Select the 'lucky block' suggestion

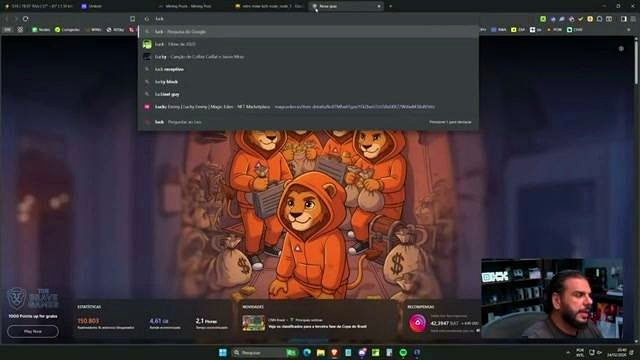[308, 82]
